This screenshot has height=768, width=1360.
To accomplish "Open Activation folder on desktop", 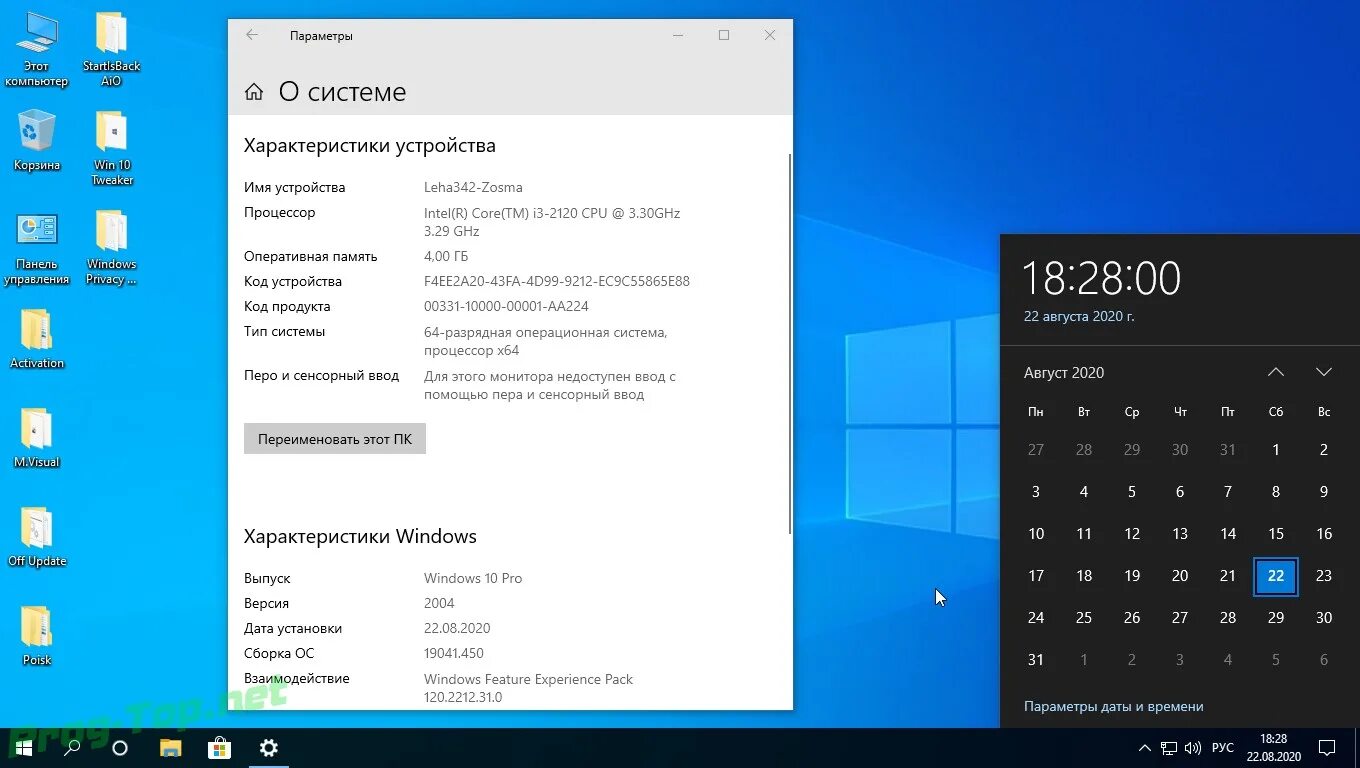I will tap(36, 339).
